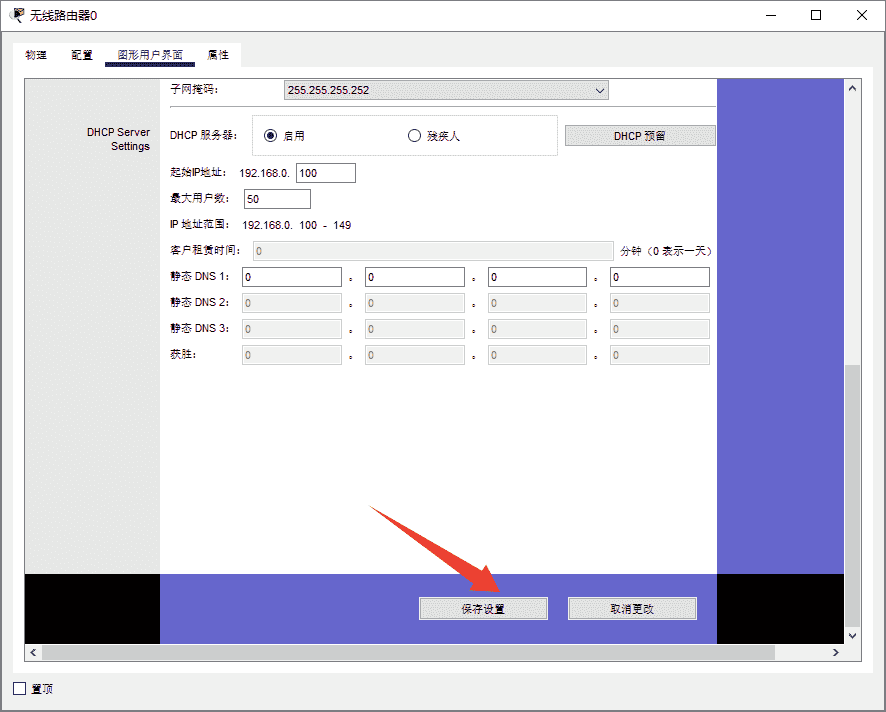Click horizontal scrollbar right arrow
The width and height of the screenshot is (886, 712).
835,653
